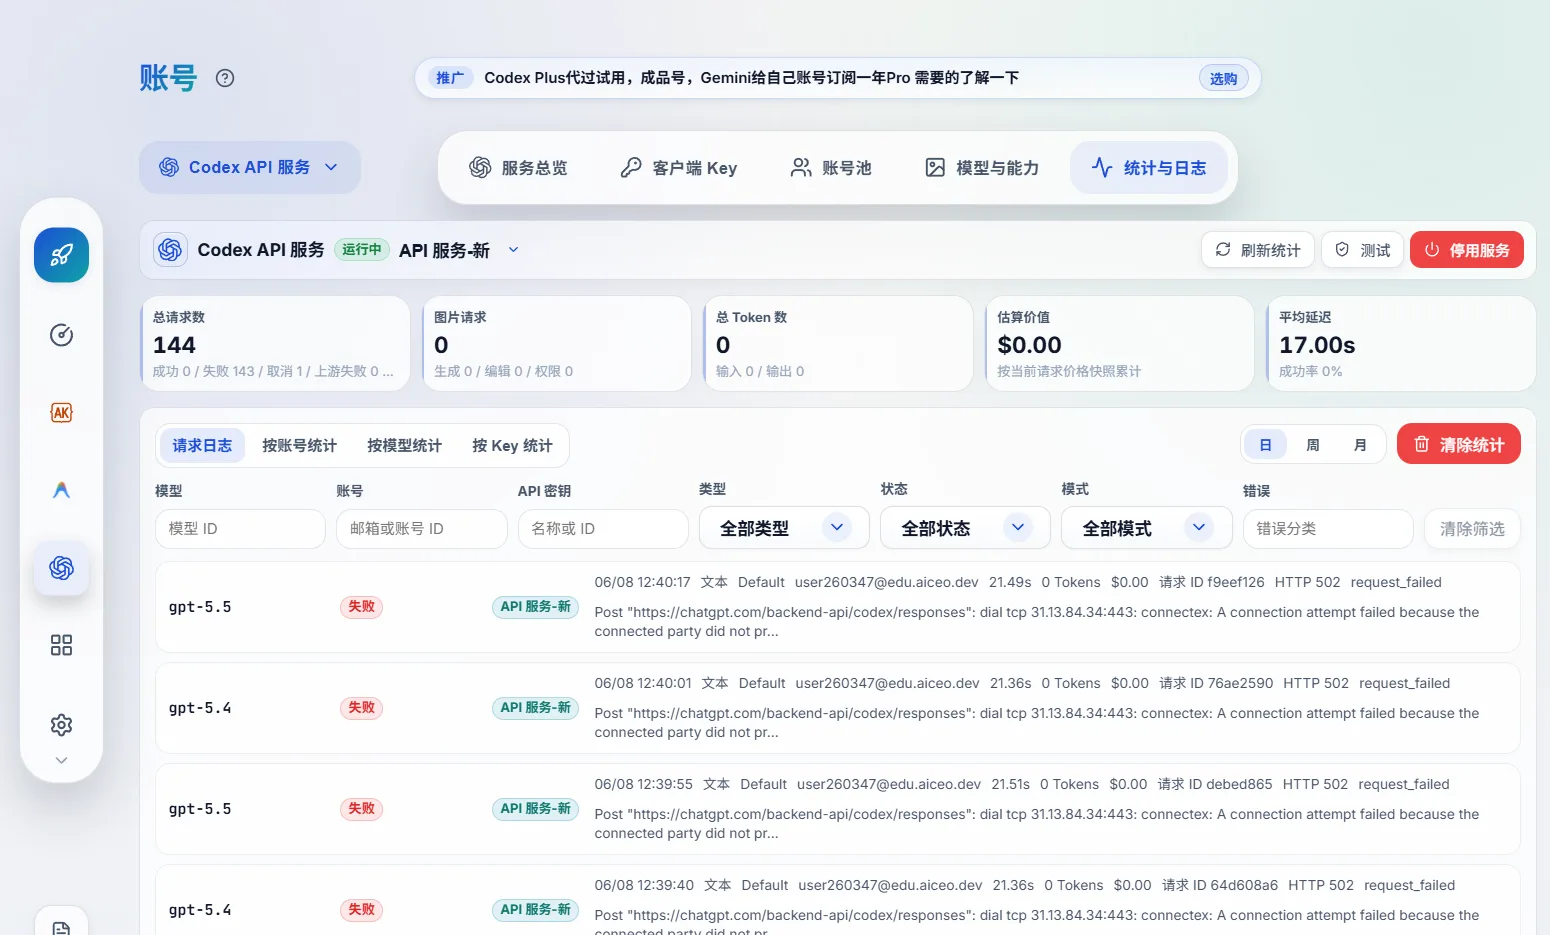This screenshot has height=935, width=1550.
Task: Select the OpenAI logo sidebar icon
Action: (x=61, y=568)
